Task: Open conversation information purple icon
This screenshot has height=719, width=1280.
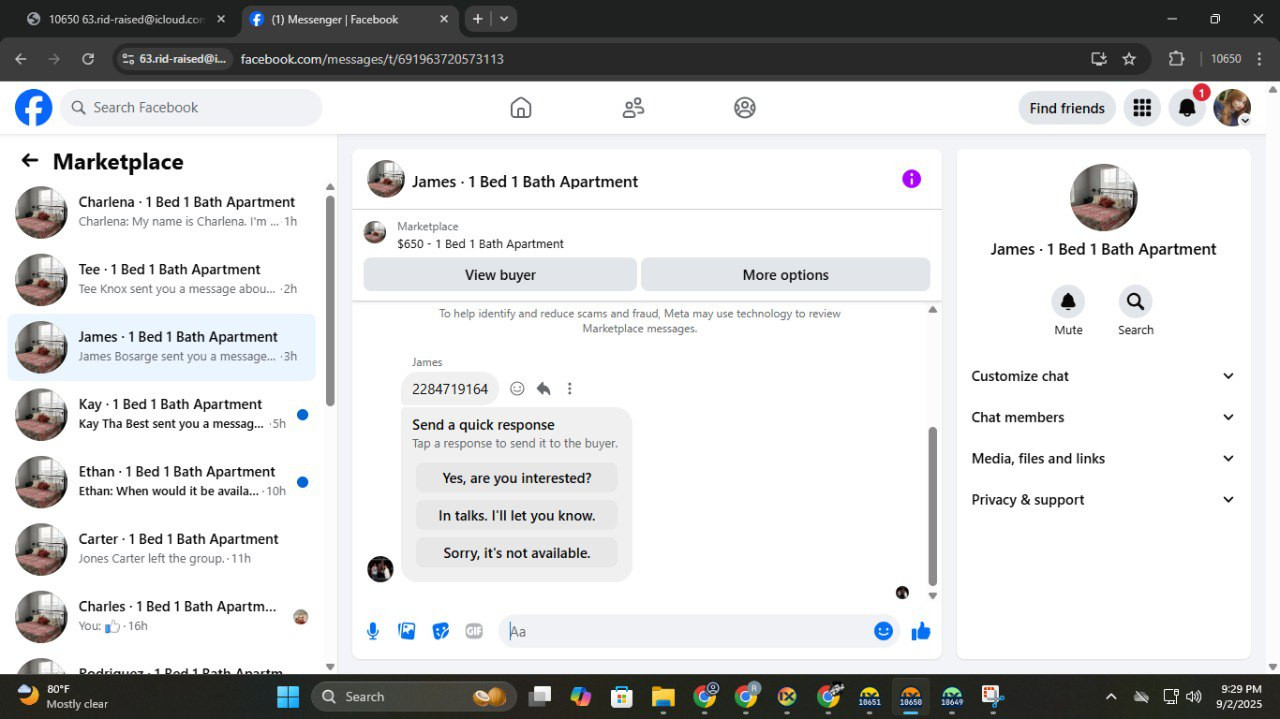Action: pos(911,179)
